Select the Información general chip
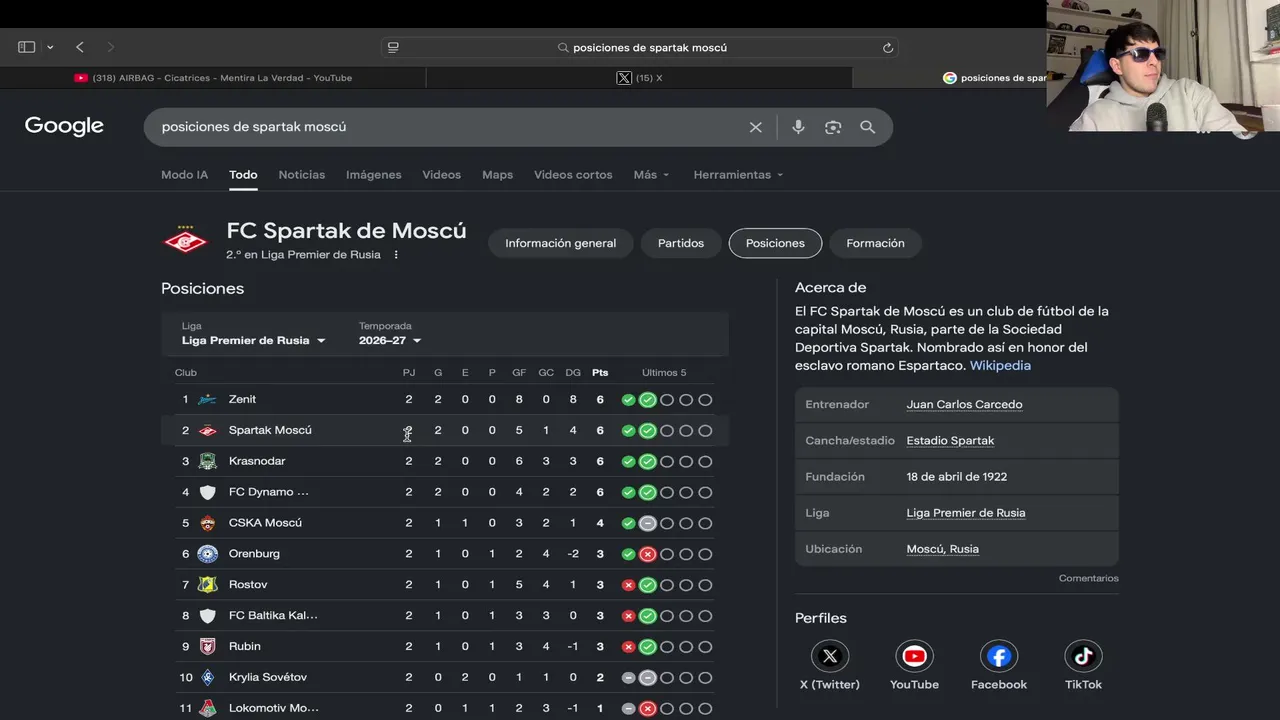The image size is (1280, 720). coord(561,243)
